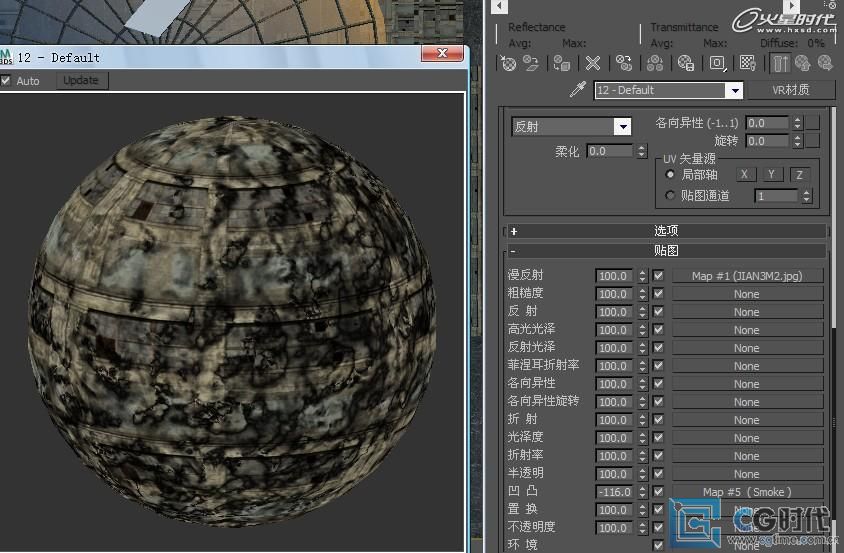The width and height of the screenshot is (844, 553).
Task: Select the 局部轴 radio button
Action: 670,174
